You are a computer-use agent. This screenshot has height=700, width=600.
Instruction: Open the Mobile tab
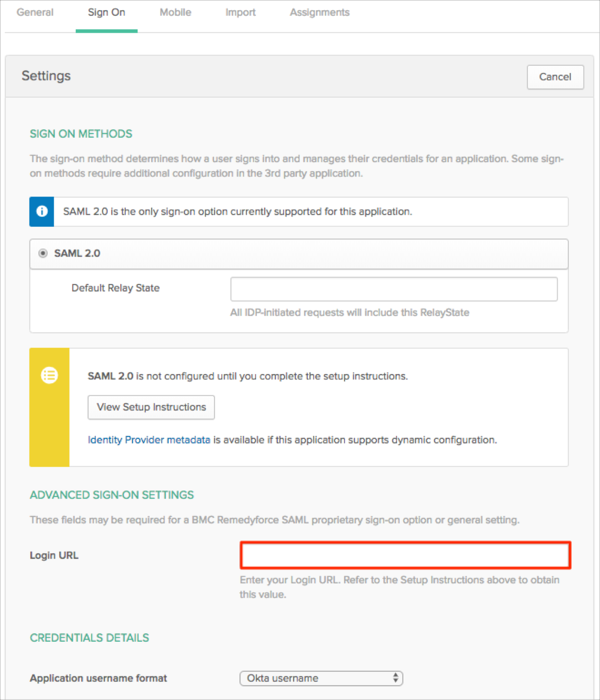point(175,13)
